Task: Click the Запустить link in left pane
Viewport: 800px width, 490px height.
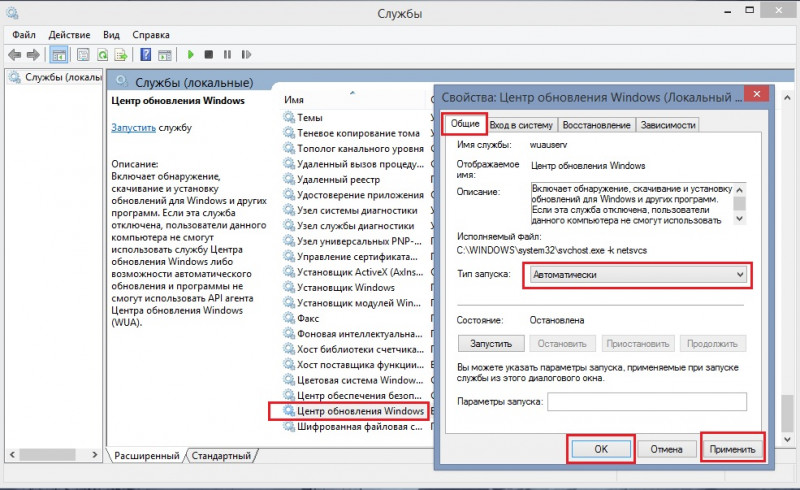Action: pyautogui.click(x=133, y=128)
